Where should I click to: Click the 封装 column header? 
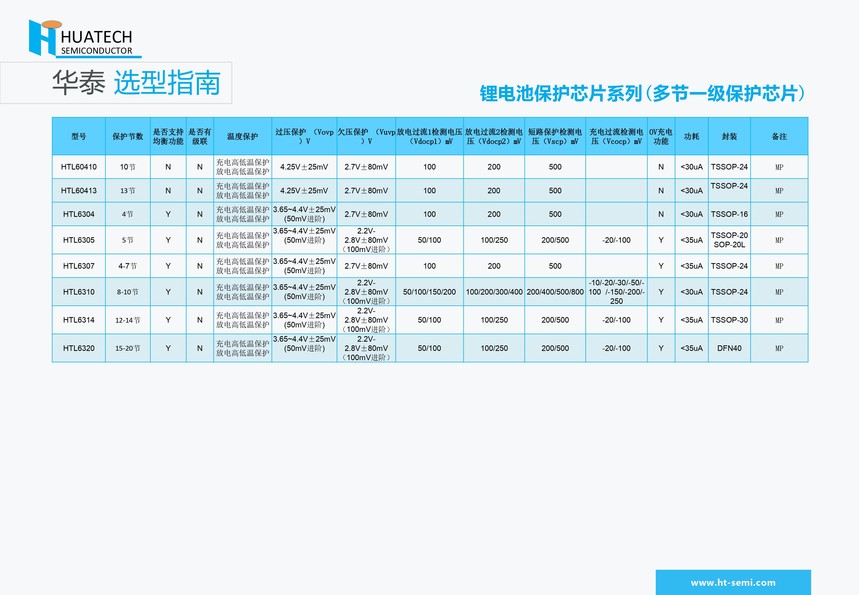pos(729,136)
